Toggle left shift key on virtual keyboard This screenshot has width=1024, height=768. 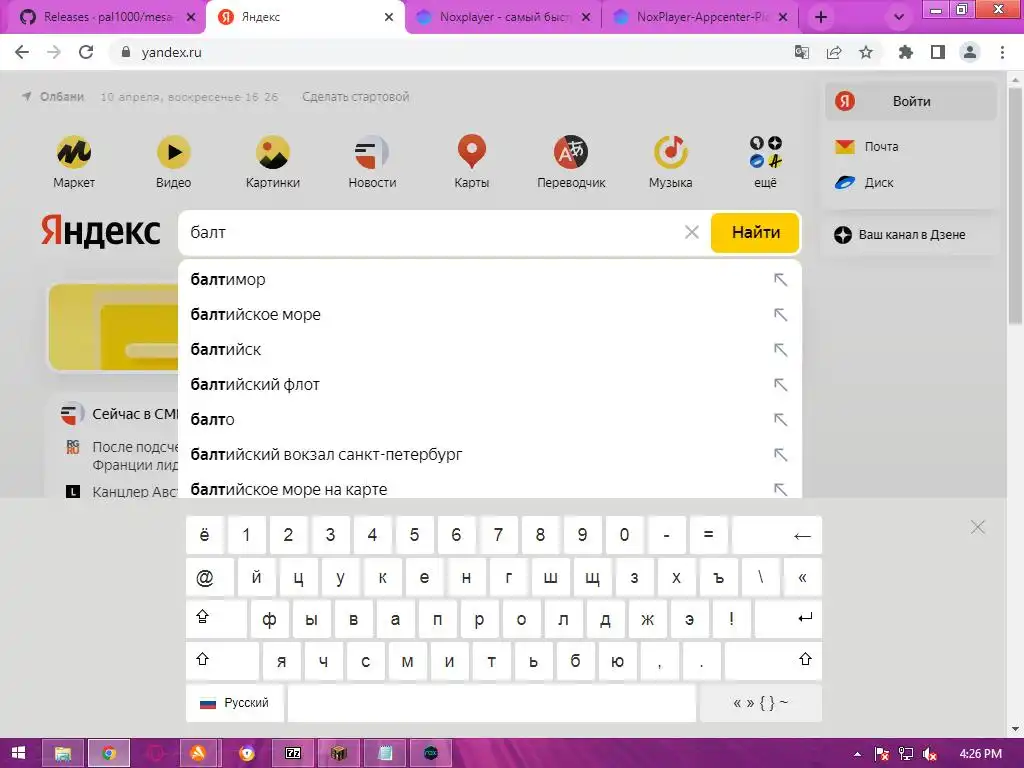click(222, 660)
